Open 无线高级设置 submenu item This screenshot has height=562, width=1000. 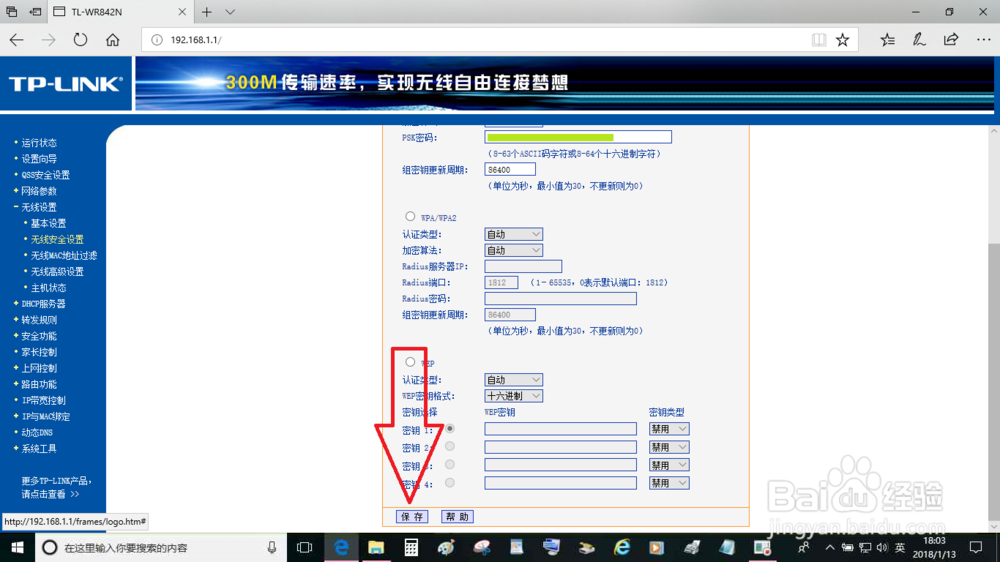coord(57,271)
